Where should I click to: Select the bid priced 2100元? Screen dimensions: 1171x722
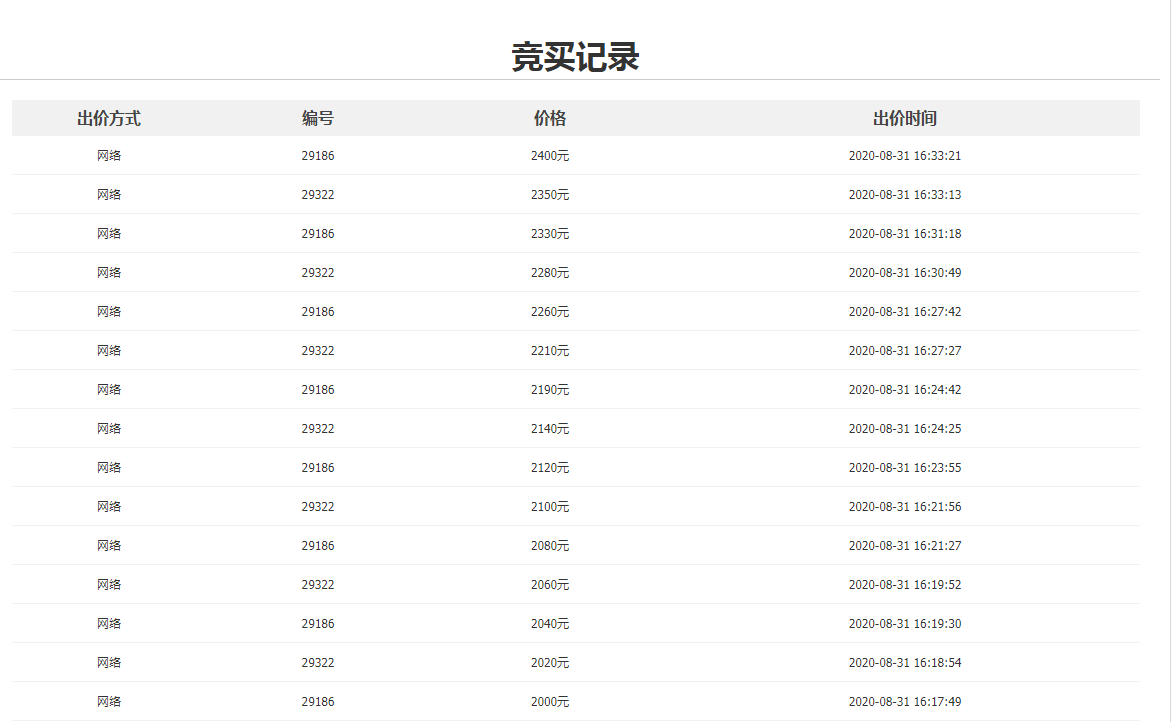[x=550, y=506]
